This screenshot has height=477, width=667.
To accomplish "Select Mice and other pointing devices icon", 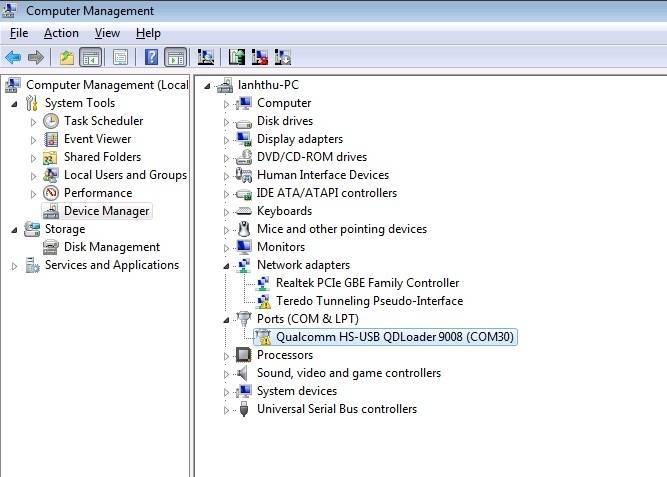I will point(244,229).
